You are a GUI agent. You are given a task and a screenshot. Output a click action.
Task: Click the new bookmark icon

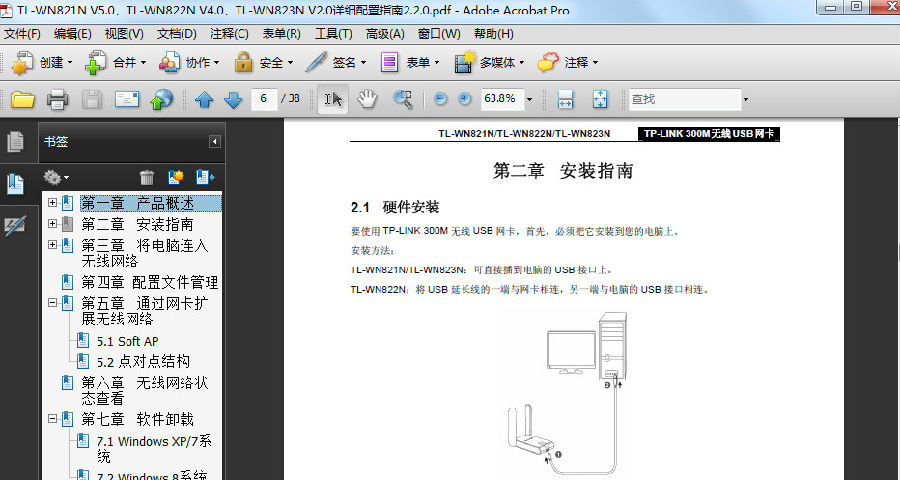coord(176,177)
